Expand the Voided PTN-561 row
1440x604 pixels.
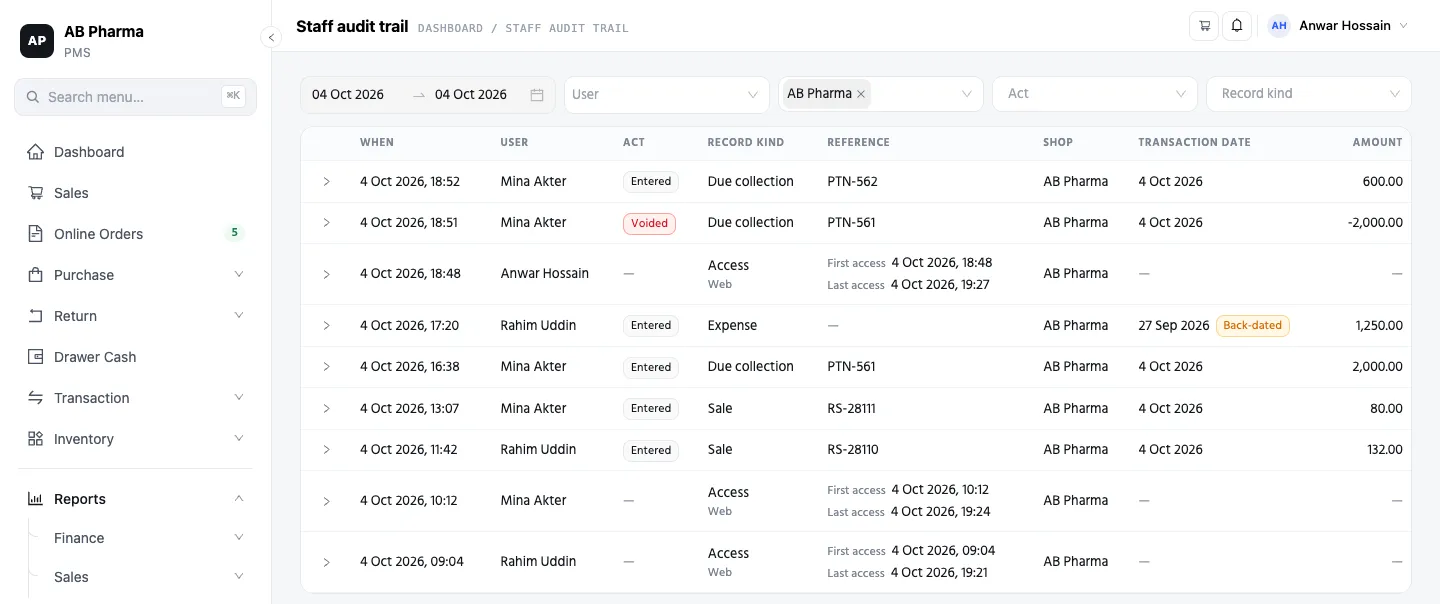tap(326, 223)
